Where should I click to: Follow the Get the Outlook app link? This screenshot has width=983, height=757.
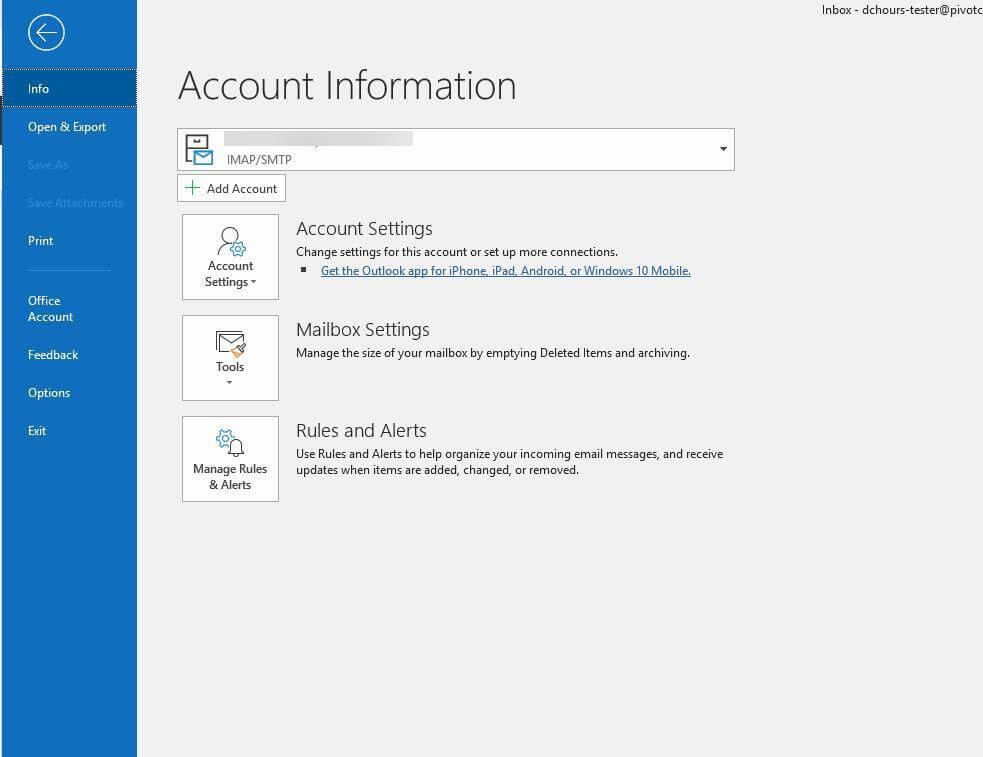point(505,271)
